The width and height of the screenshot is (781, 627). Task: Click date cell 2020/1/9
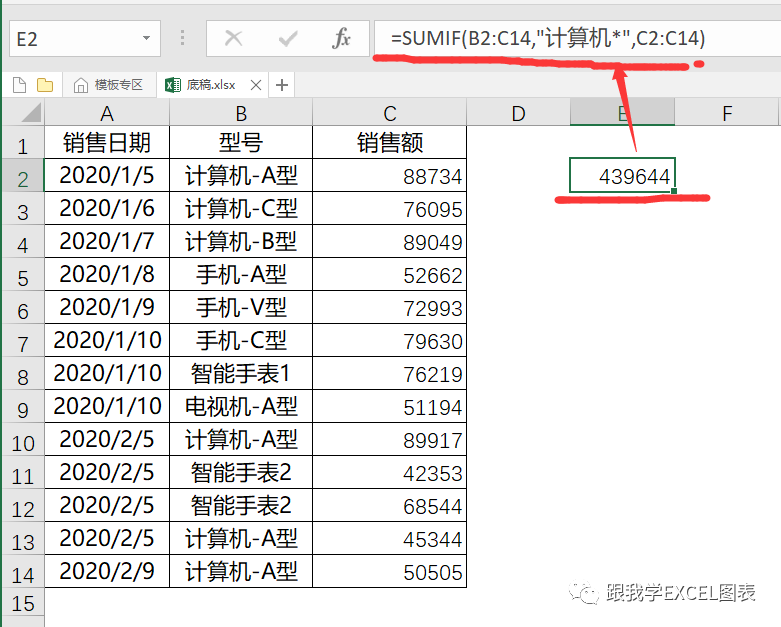click(107, 307)
